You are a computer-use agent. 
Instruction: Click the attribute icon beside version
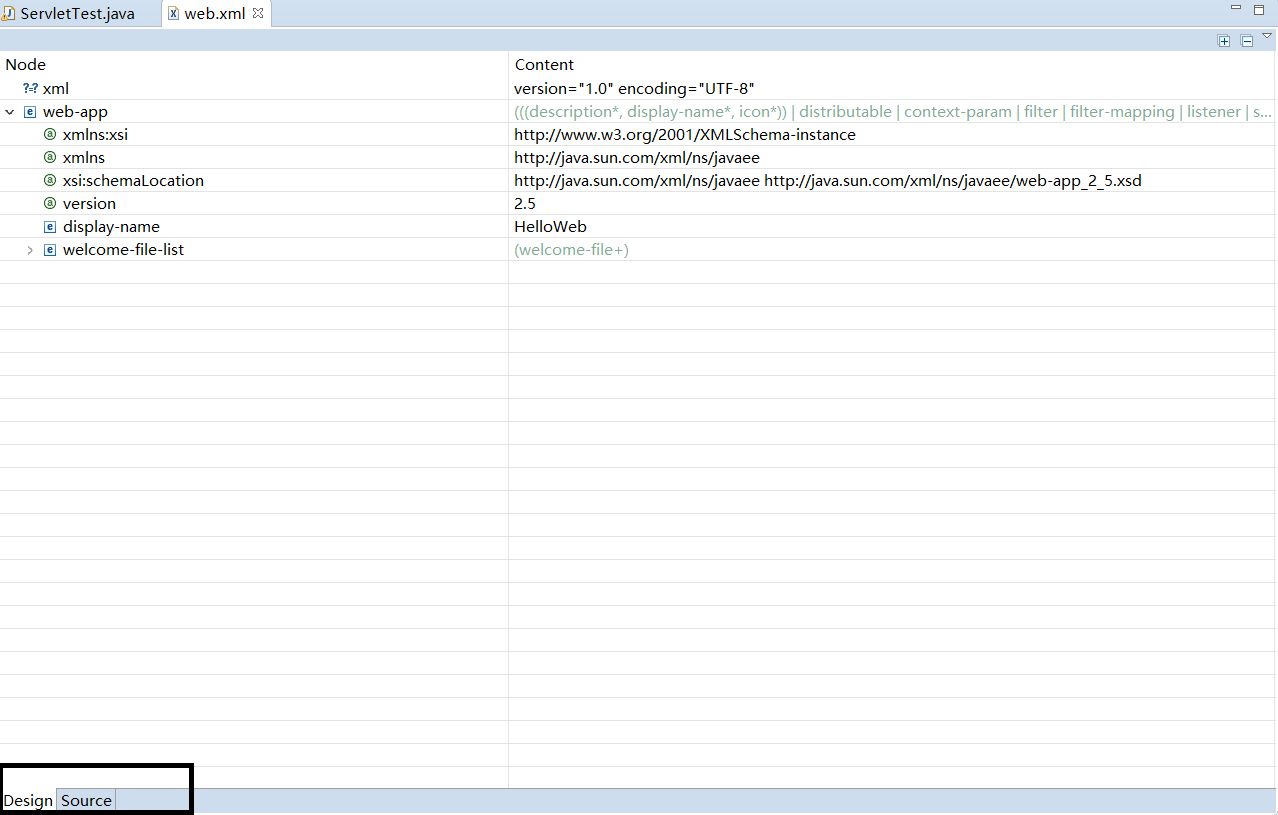coord(49,203)
